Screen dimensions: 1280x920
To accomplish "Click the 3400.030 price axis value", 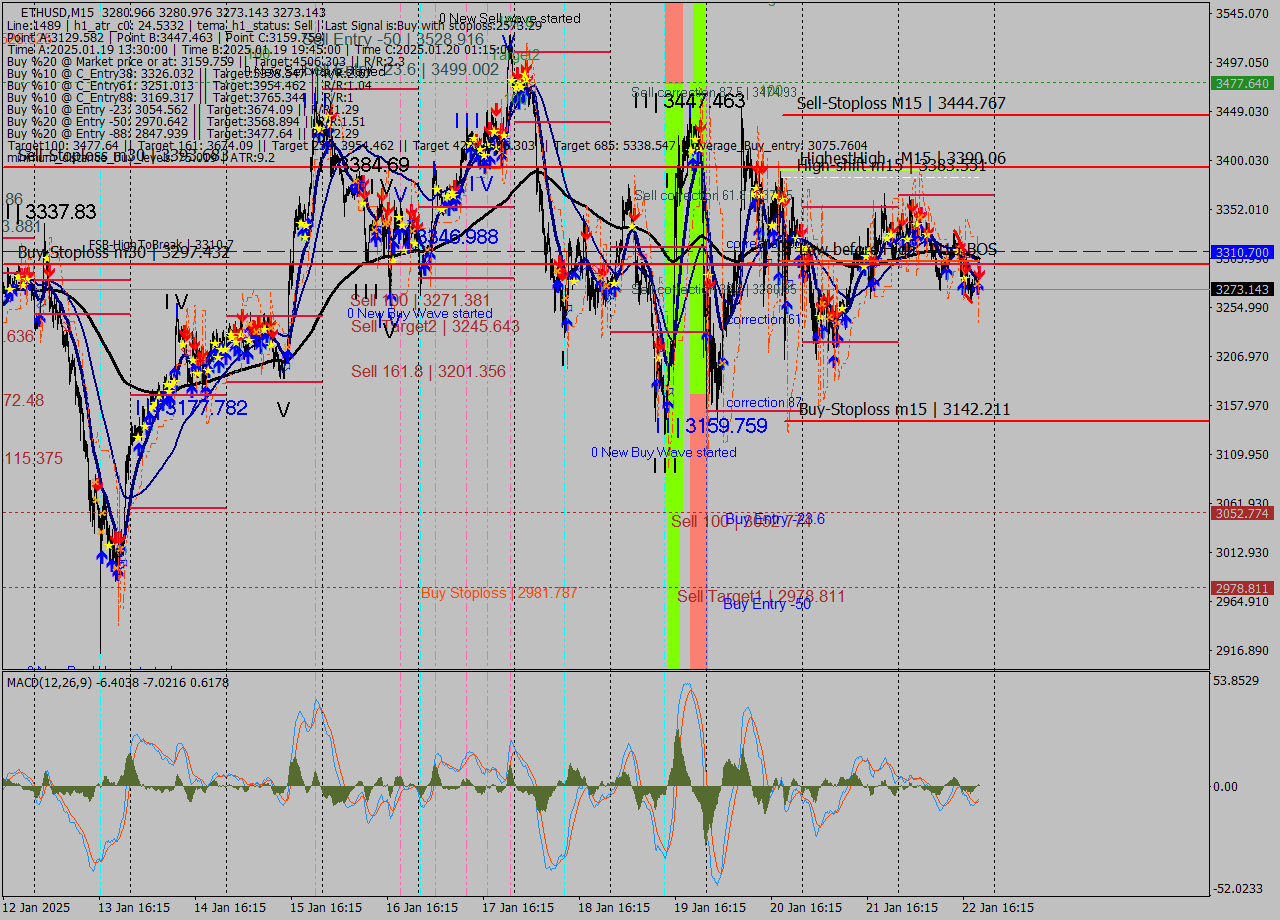I will coord(1242,160).
